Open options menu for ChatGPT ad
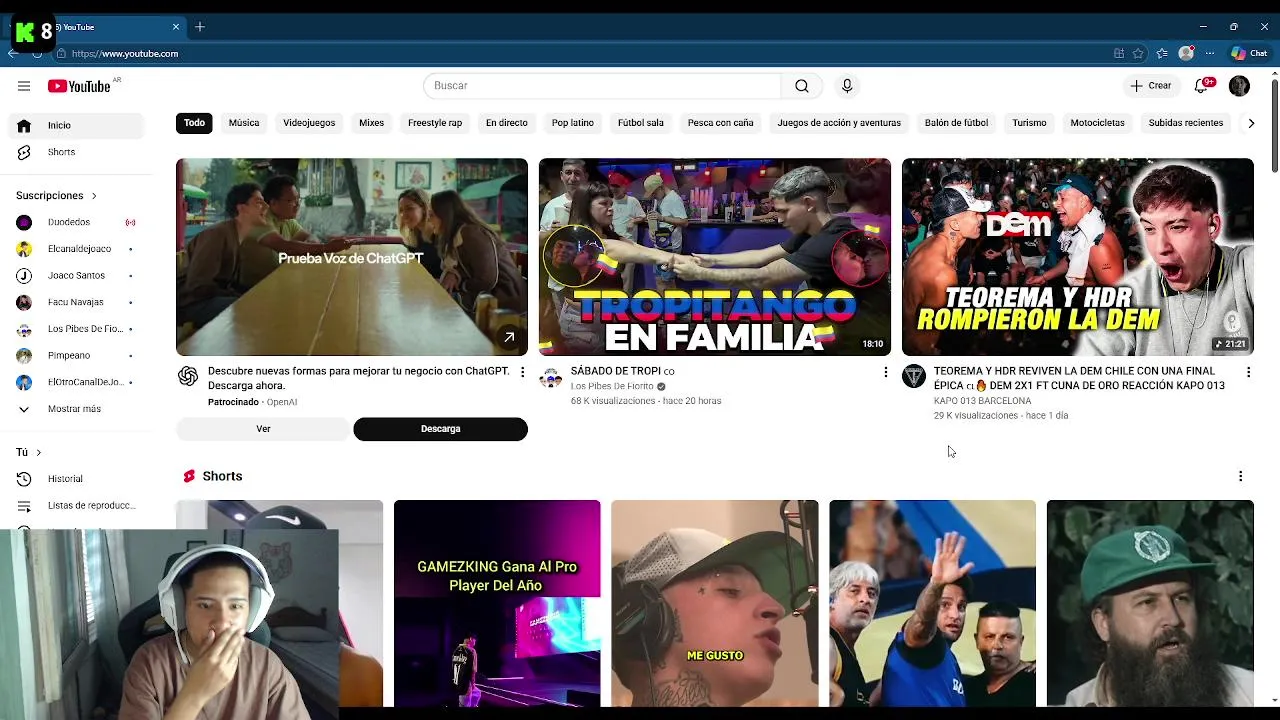1280x720 pixels. (x=522, y=372)
